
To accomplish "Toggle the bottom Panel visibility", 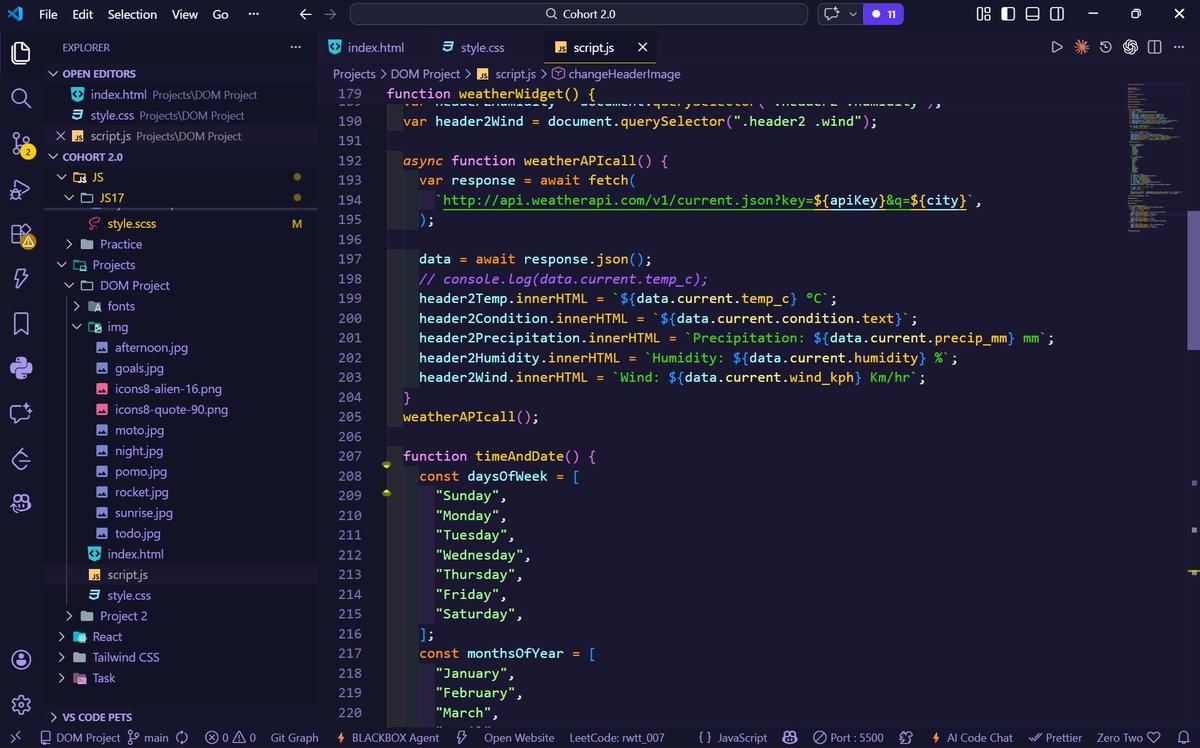I will tap(1034, 14).
